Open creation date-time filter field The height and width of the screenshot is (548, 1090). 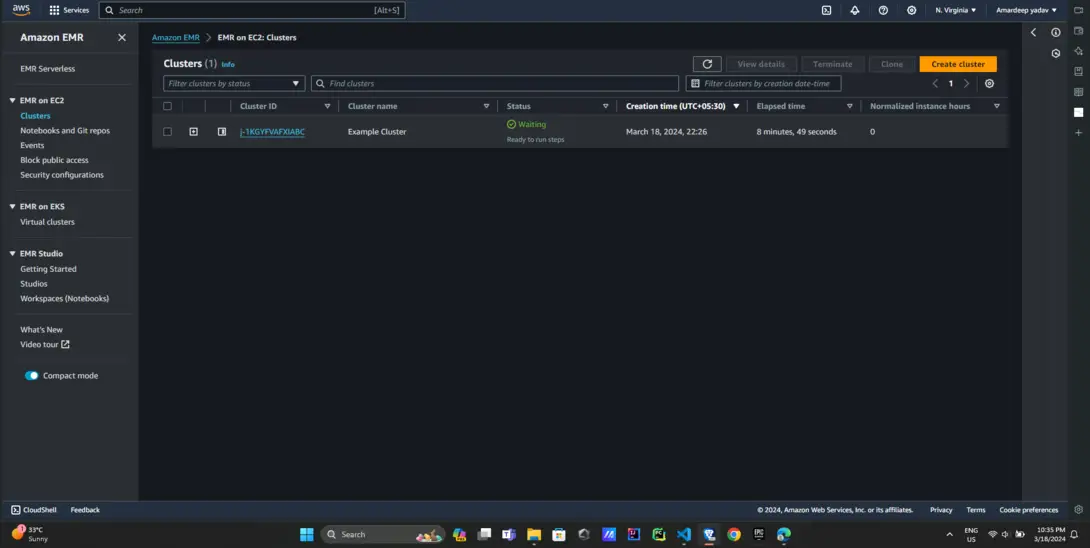coord(763,83)
